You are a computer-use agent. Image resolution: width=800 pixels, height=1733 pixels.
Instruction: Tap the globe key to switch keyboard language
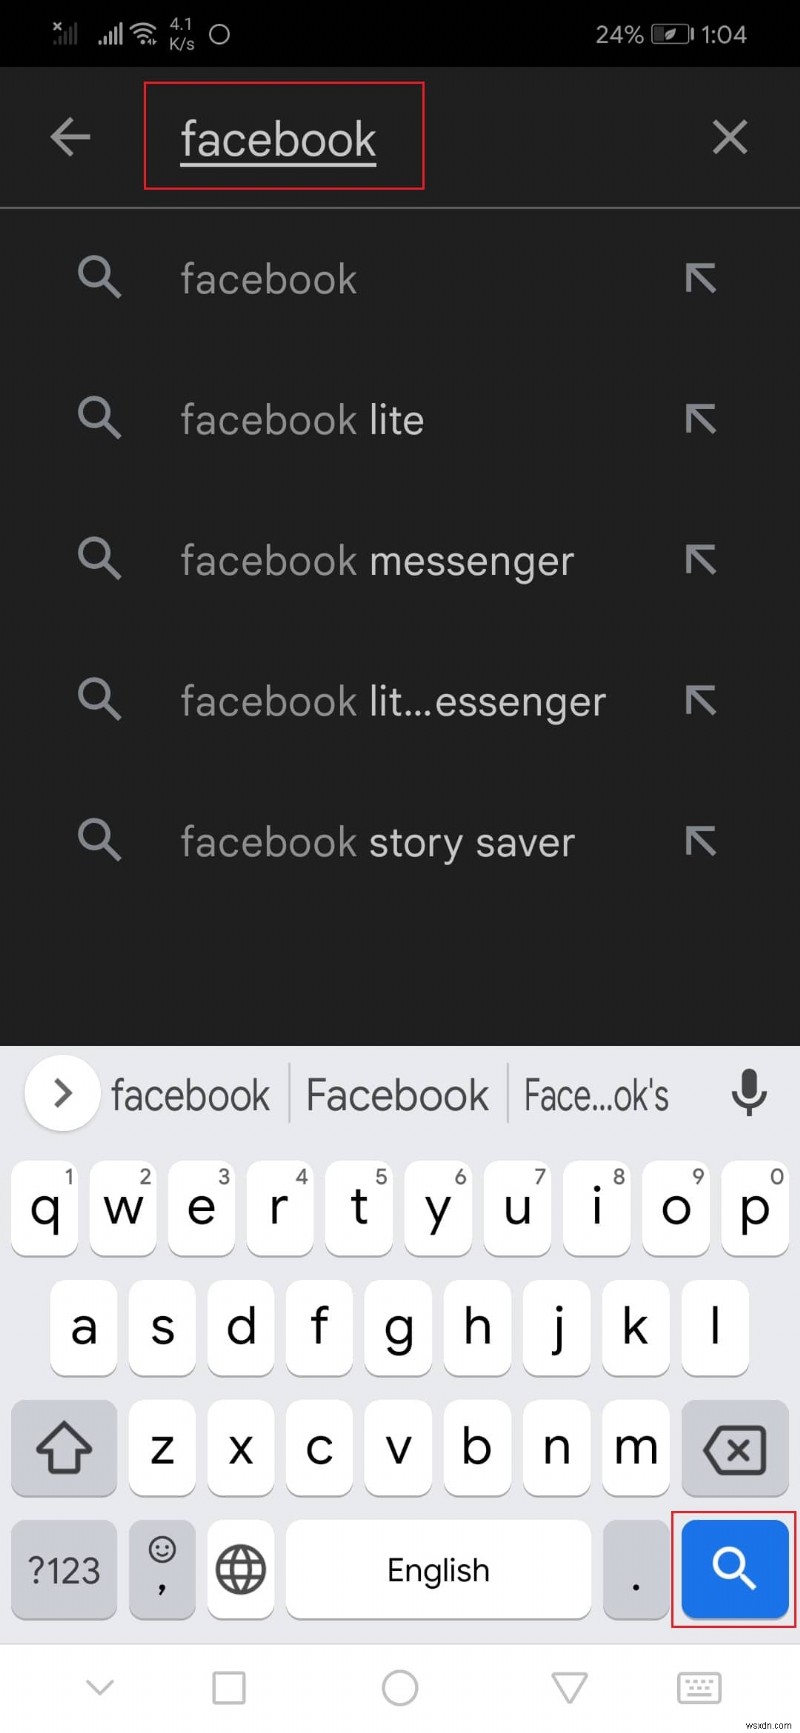pos(240,1570)
